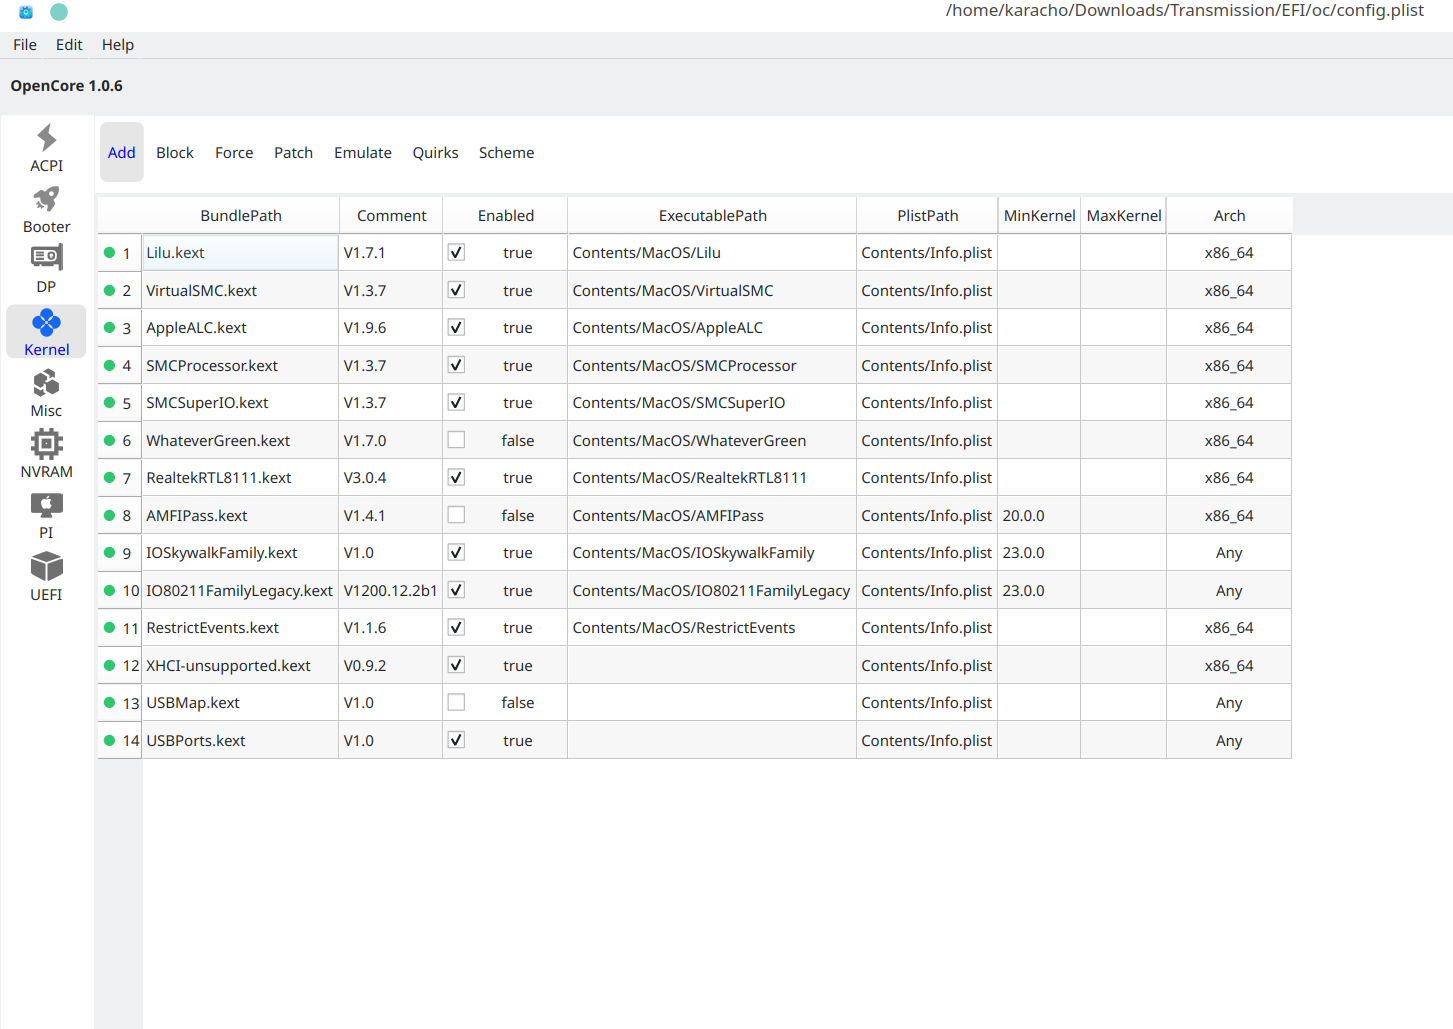1453x1029 pixels.
Task: Select the WhateverGreen.kext bundle cell
Action: (x=241, y=440)
